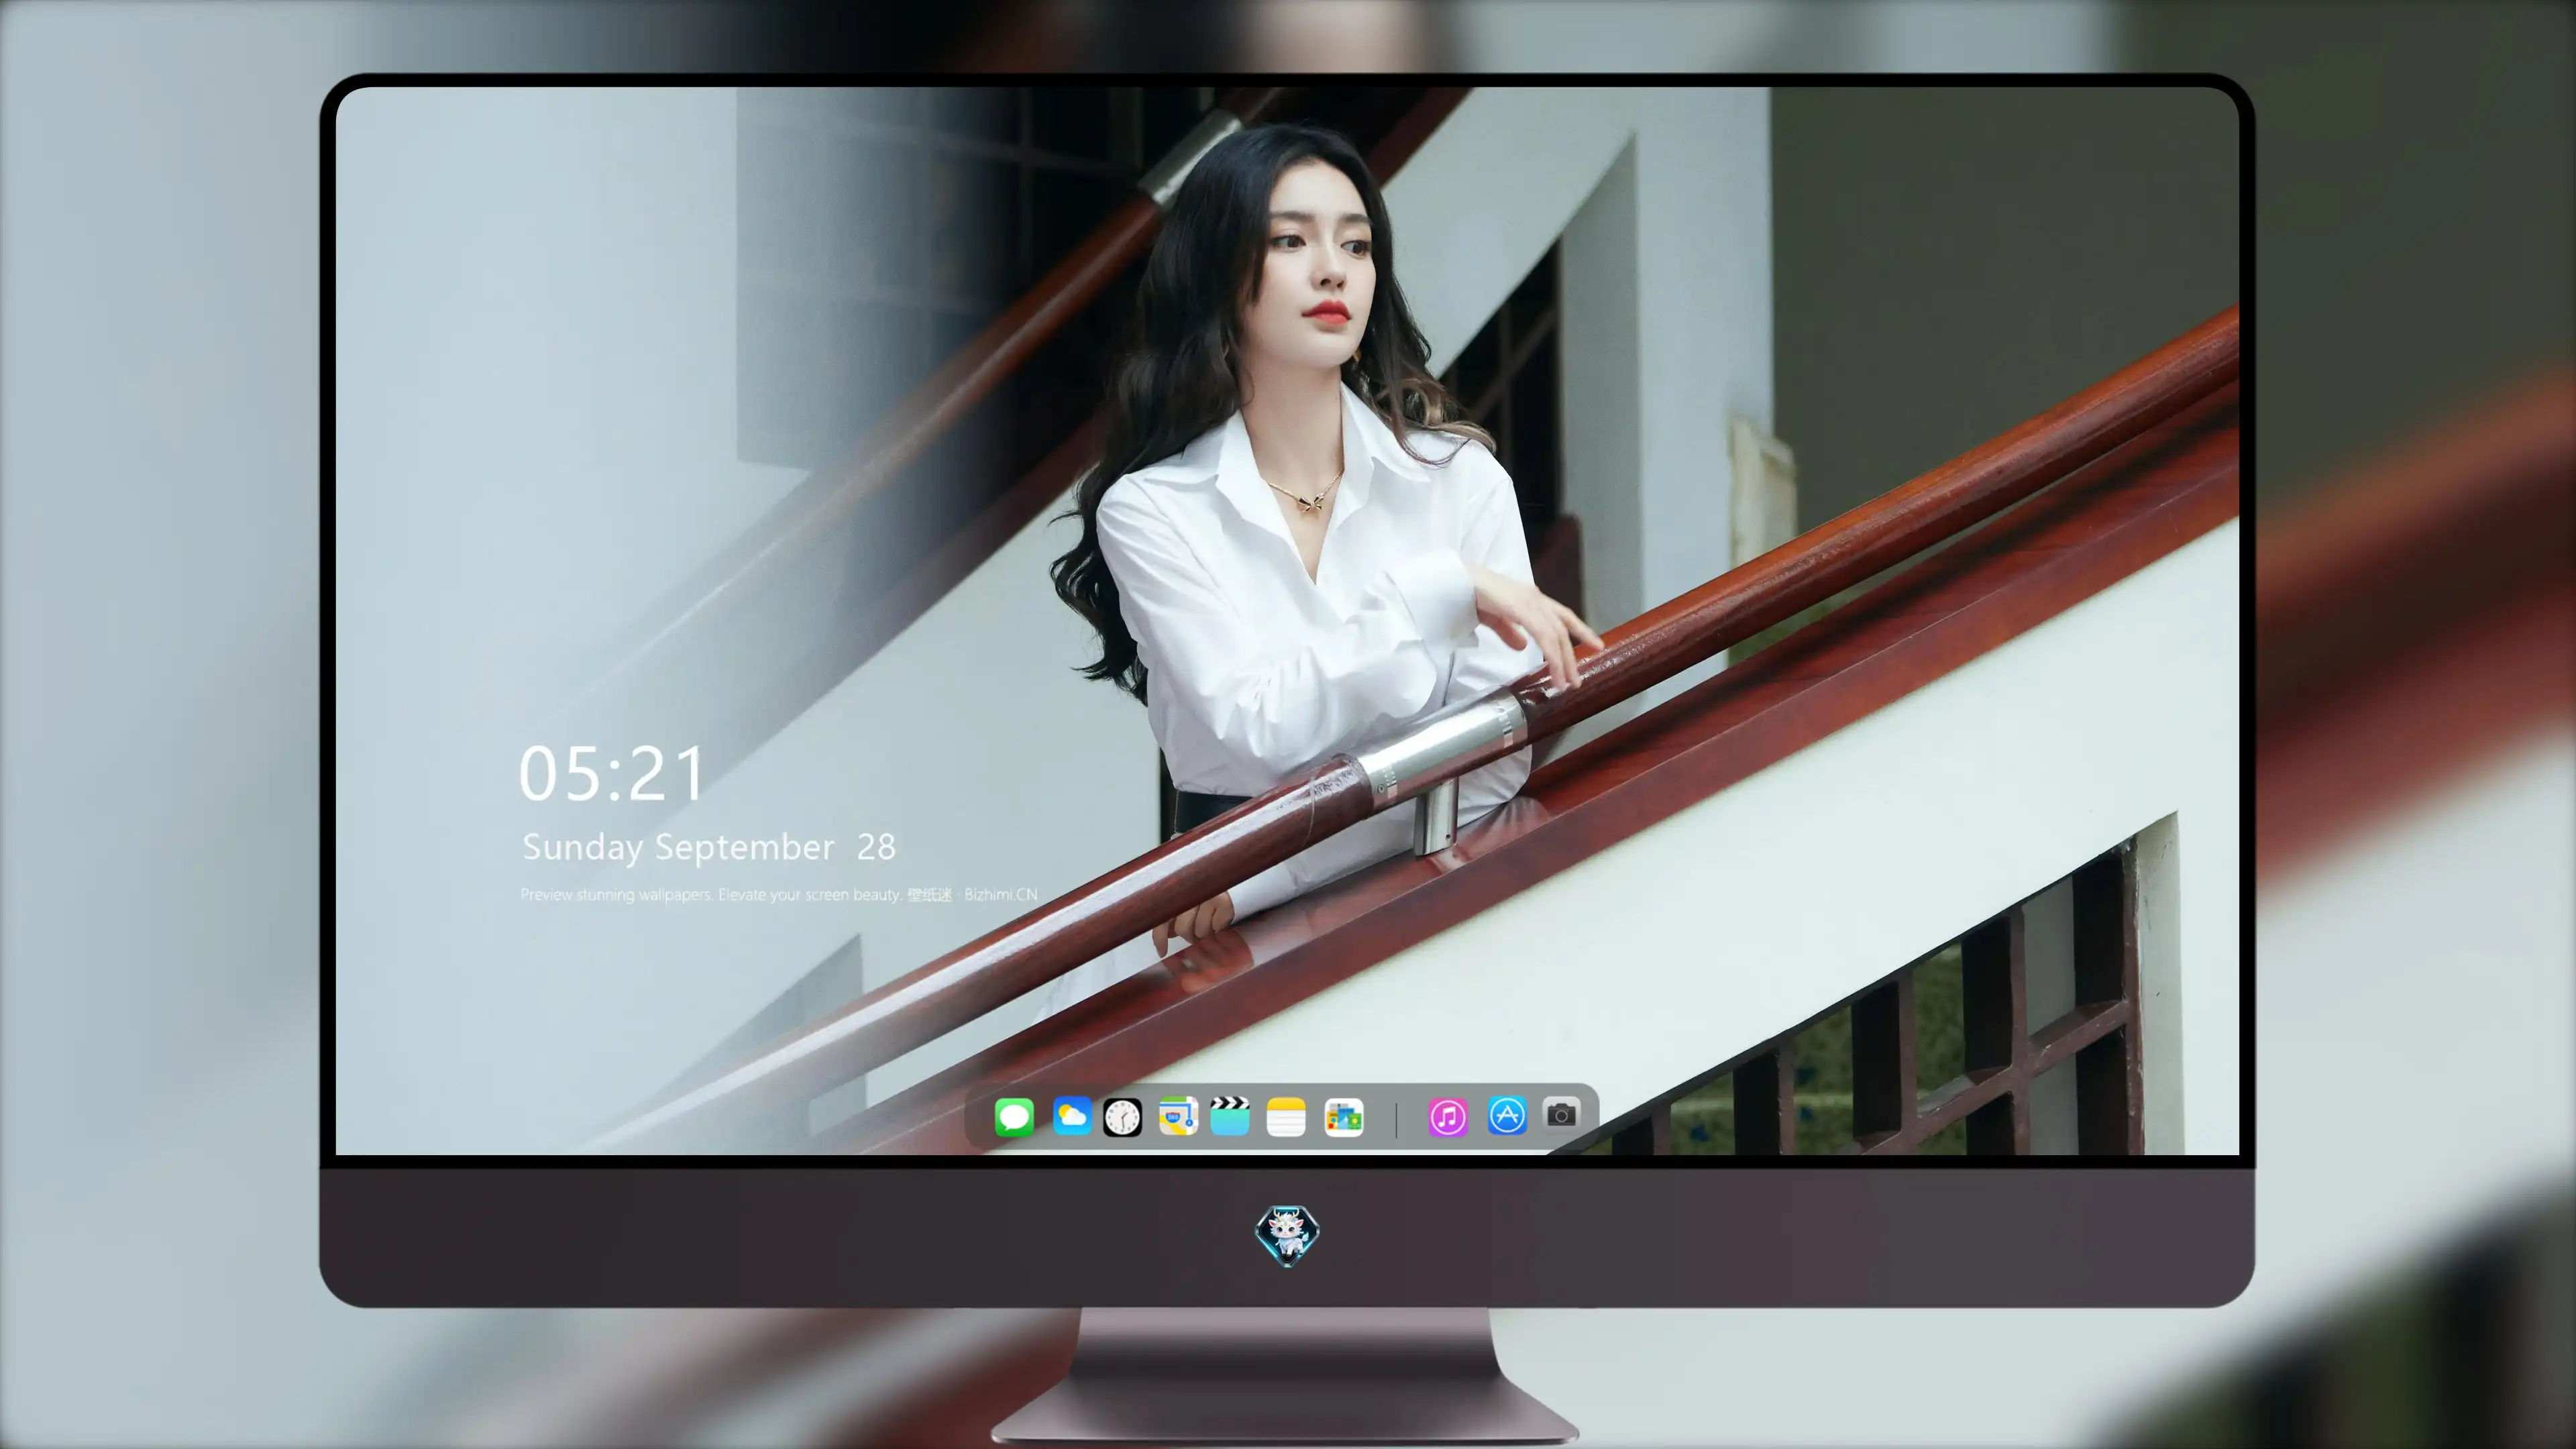Open the Camera app in the dock

coord(1561,1114)
